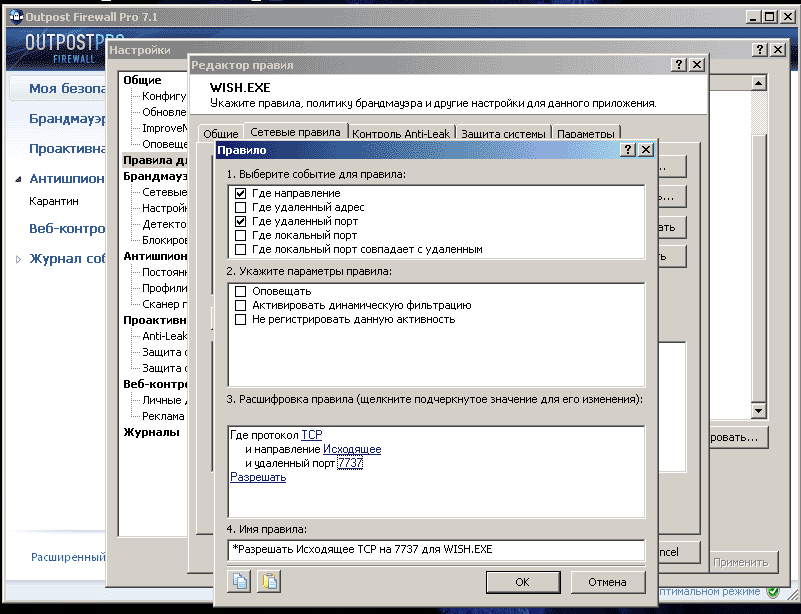Image resolution: width=801 pixels, height=614 pixels.
Task: Select Блокировка item in settings tree
Action: [164, 240]
